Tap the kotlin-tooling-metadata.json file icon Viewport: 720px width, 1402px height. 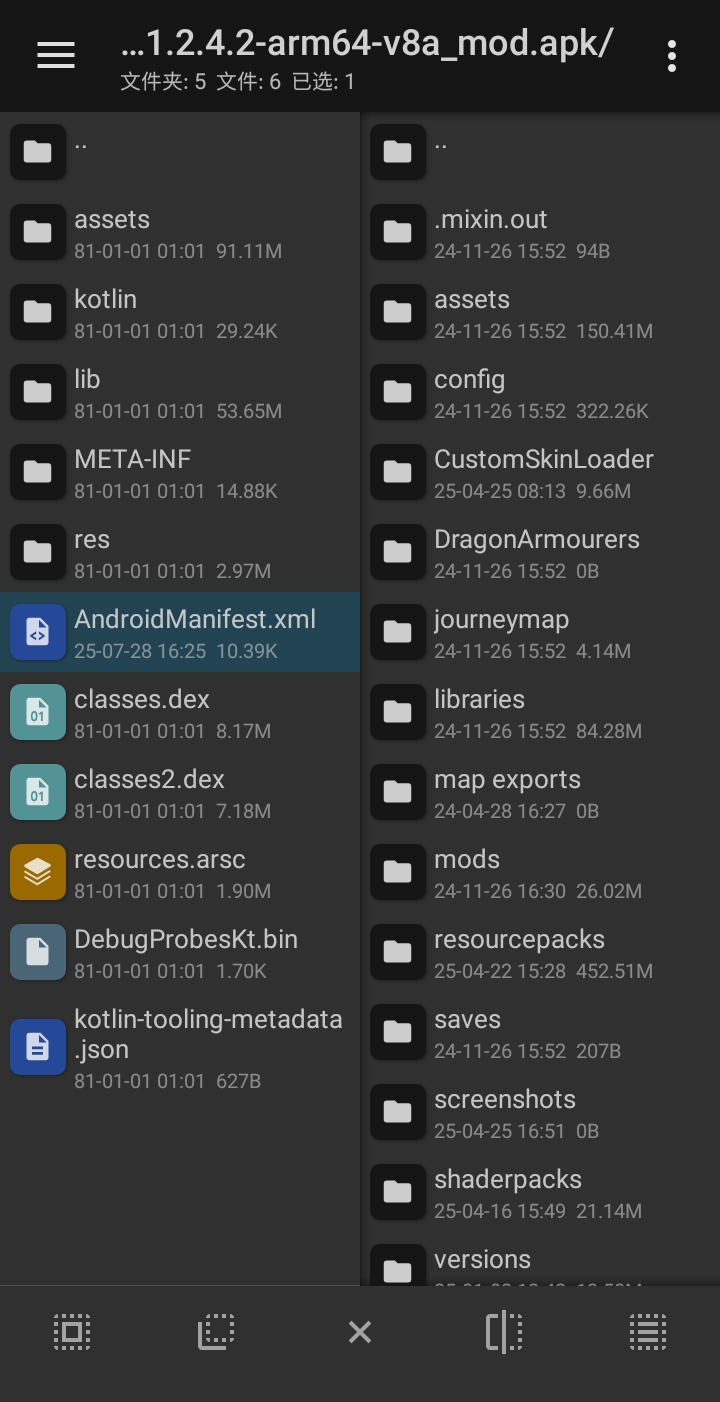click(x=38, y=1047)
